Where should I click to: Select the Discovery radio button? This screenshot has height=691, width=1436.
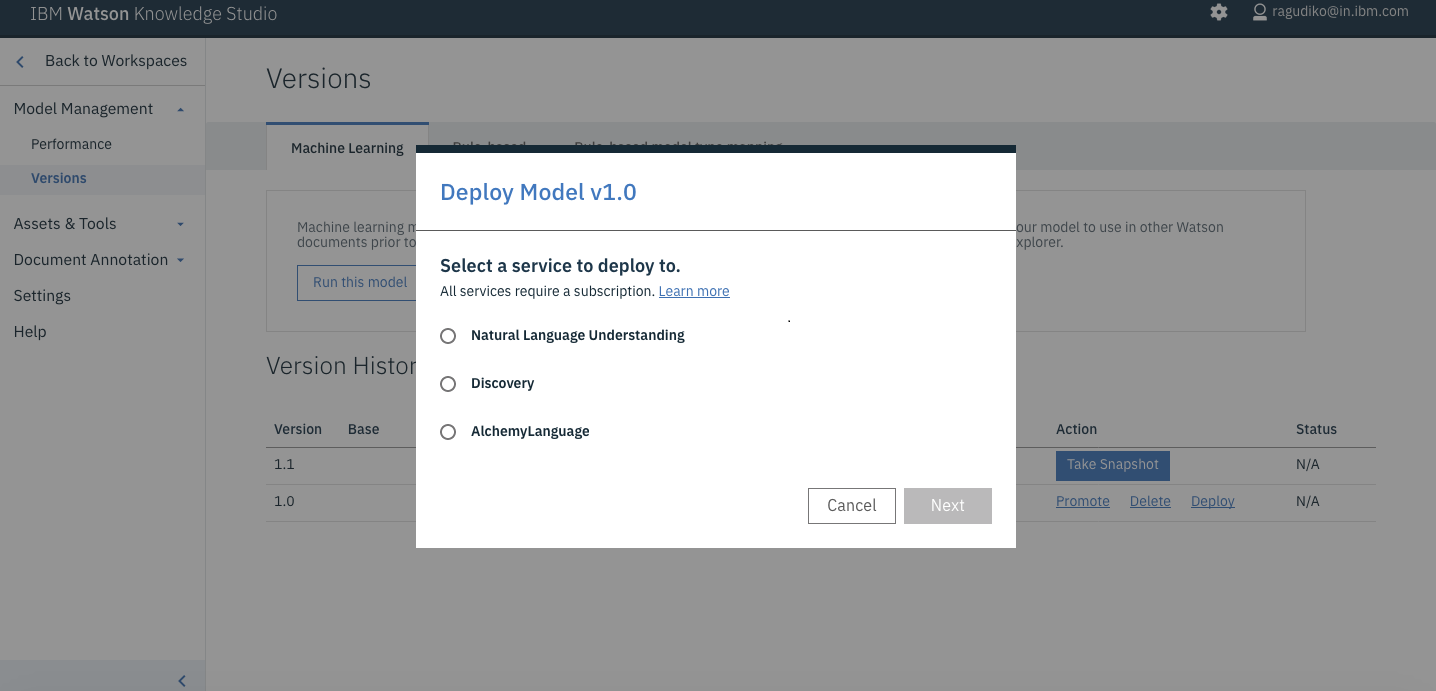[448, 384]
